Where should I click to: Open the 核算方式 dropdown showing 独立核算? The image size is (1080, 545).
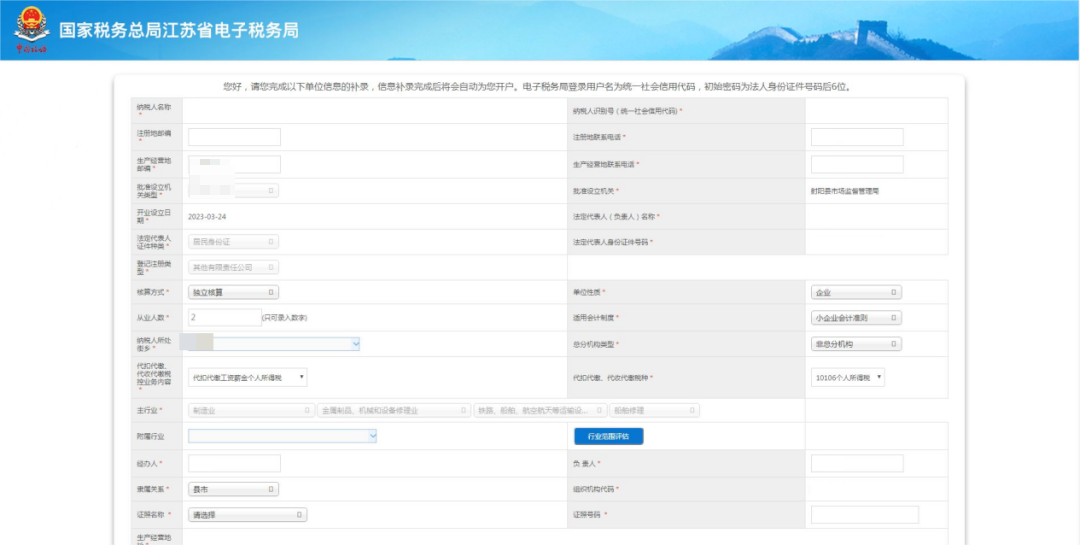tap(233, 292)
